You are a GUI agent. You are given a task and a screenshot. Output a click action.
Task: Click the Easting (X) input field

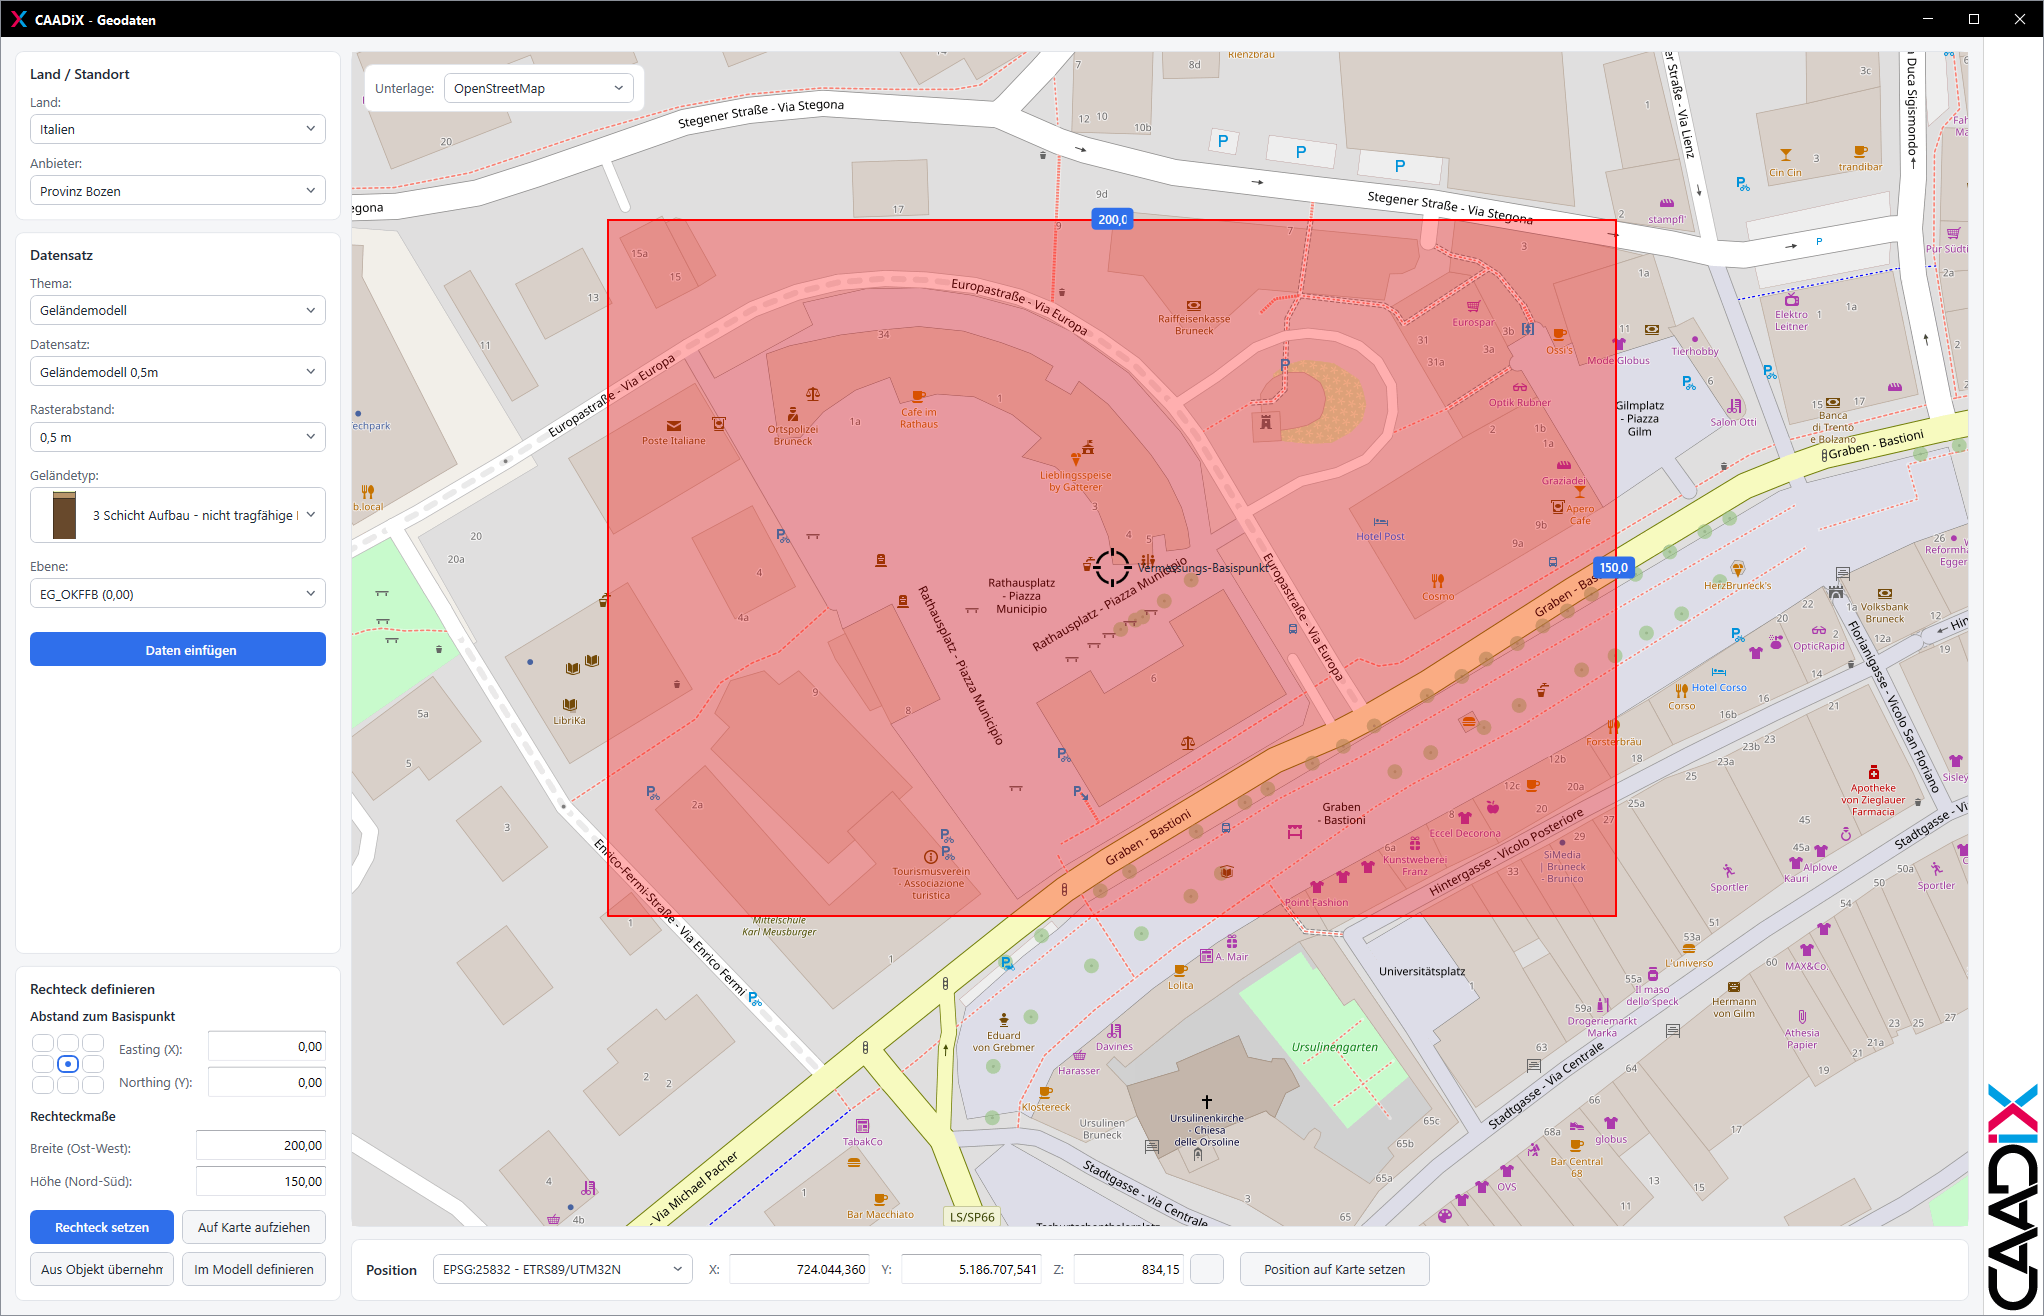tap(267, 1046)
